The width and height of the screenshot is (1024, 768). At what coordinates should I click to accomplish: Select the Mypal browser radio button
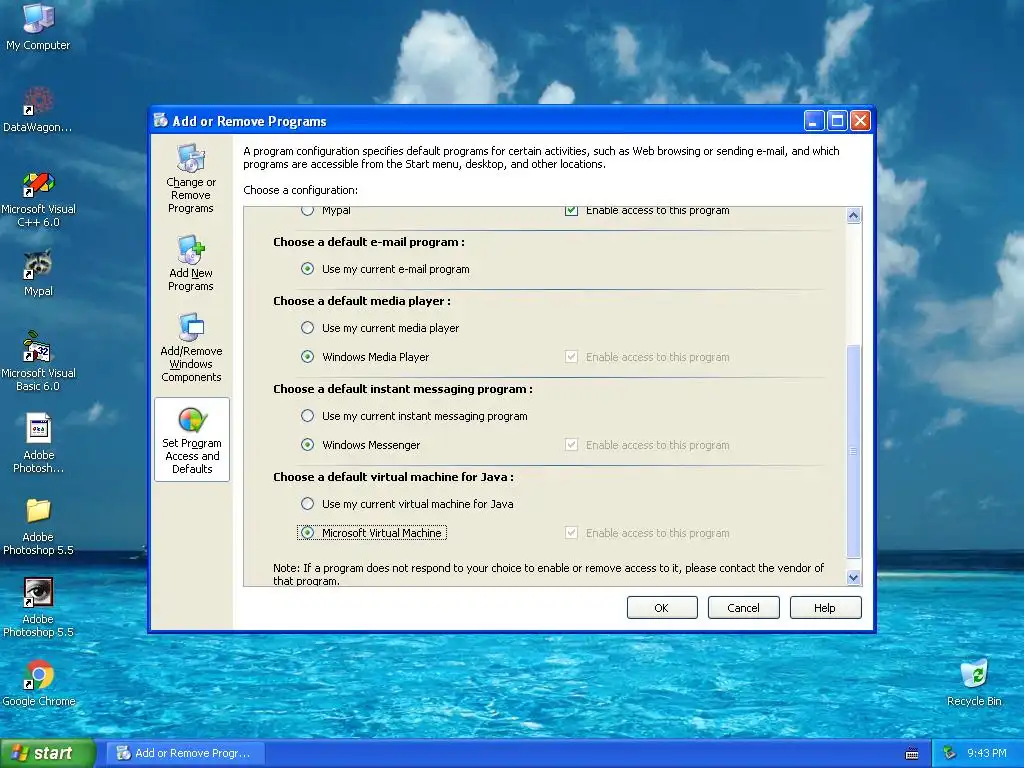tap(307, 210)
